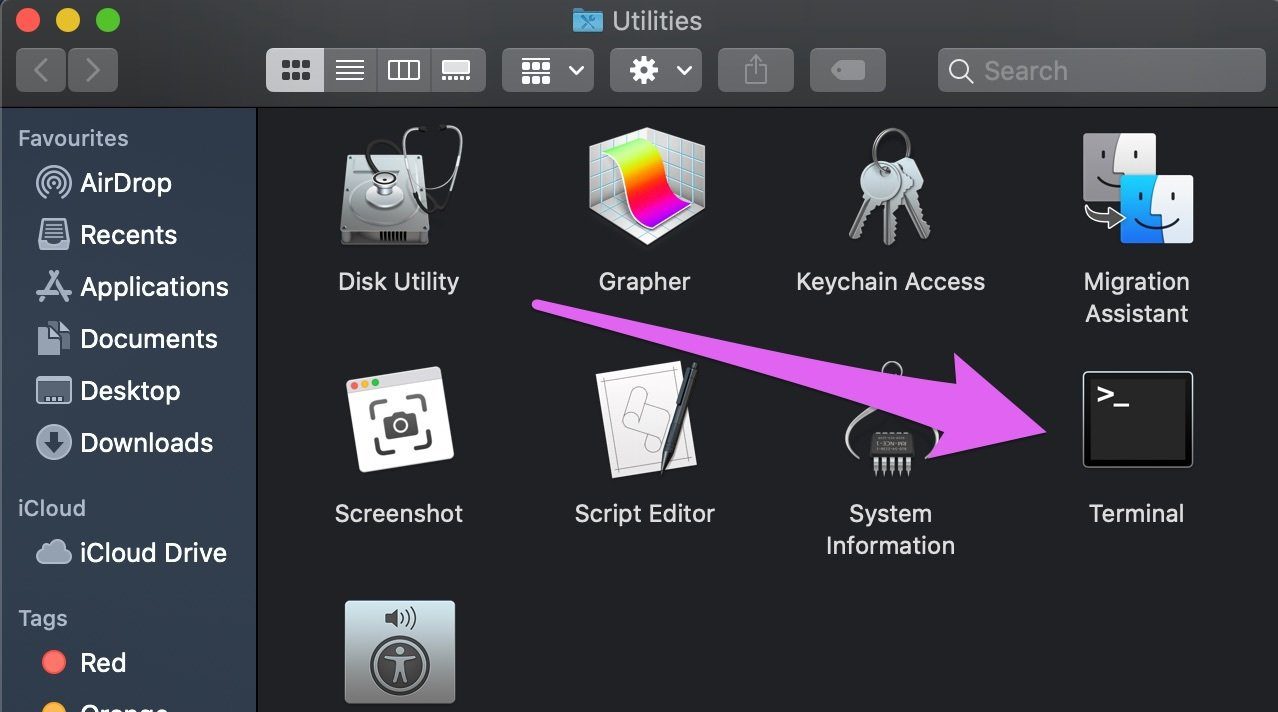This screenshot has height=712, width=1278.
Task: Click the System Information label
Action: click(890, 530)
